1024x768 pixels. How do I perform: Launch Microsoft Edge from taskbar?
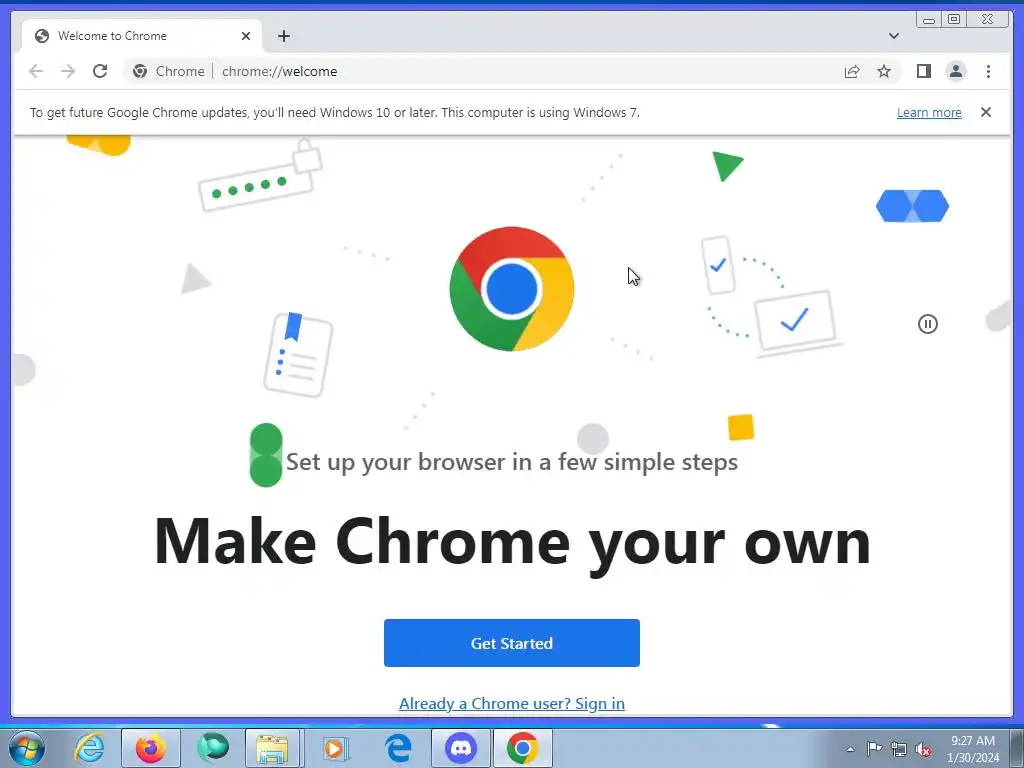(x=398, y=748)
